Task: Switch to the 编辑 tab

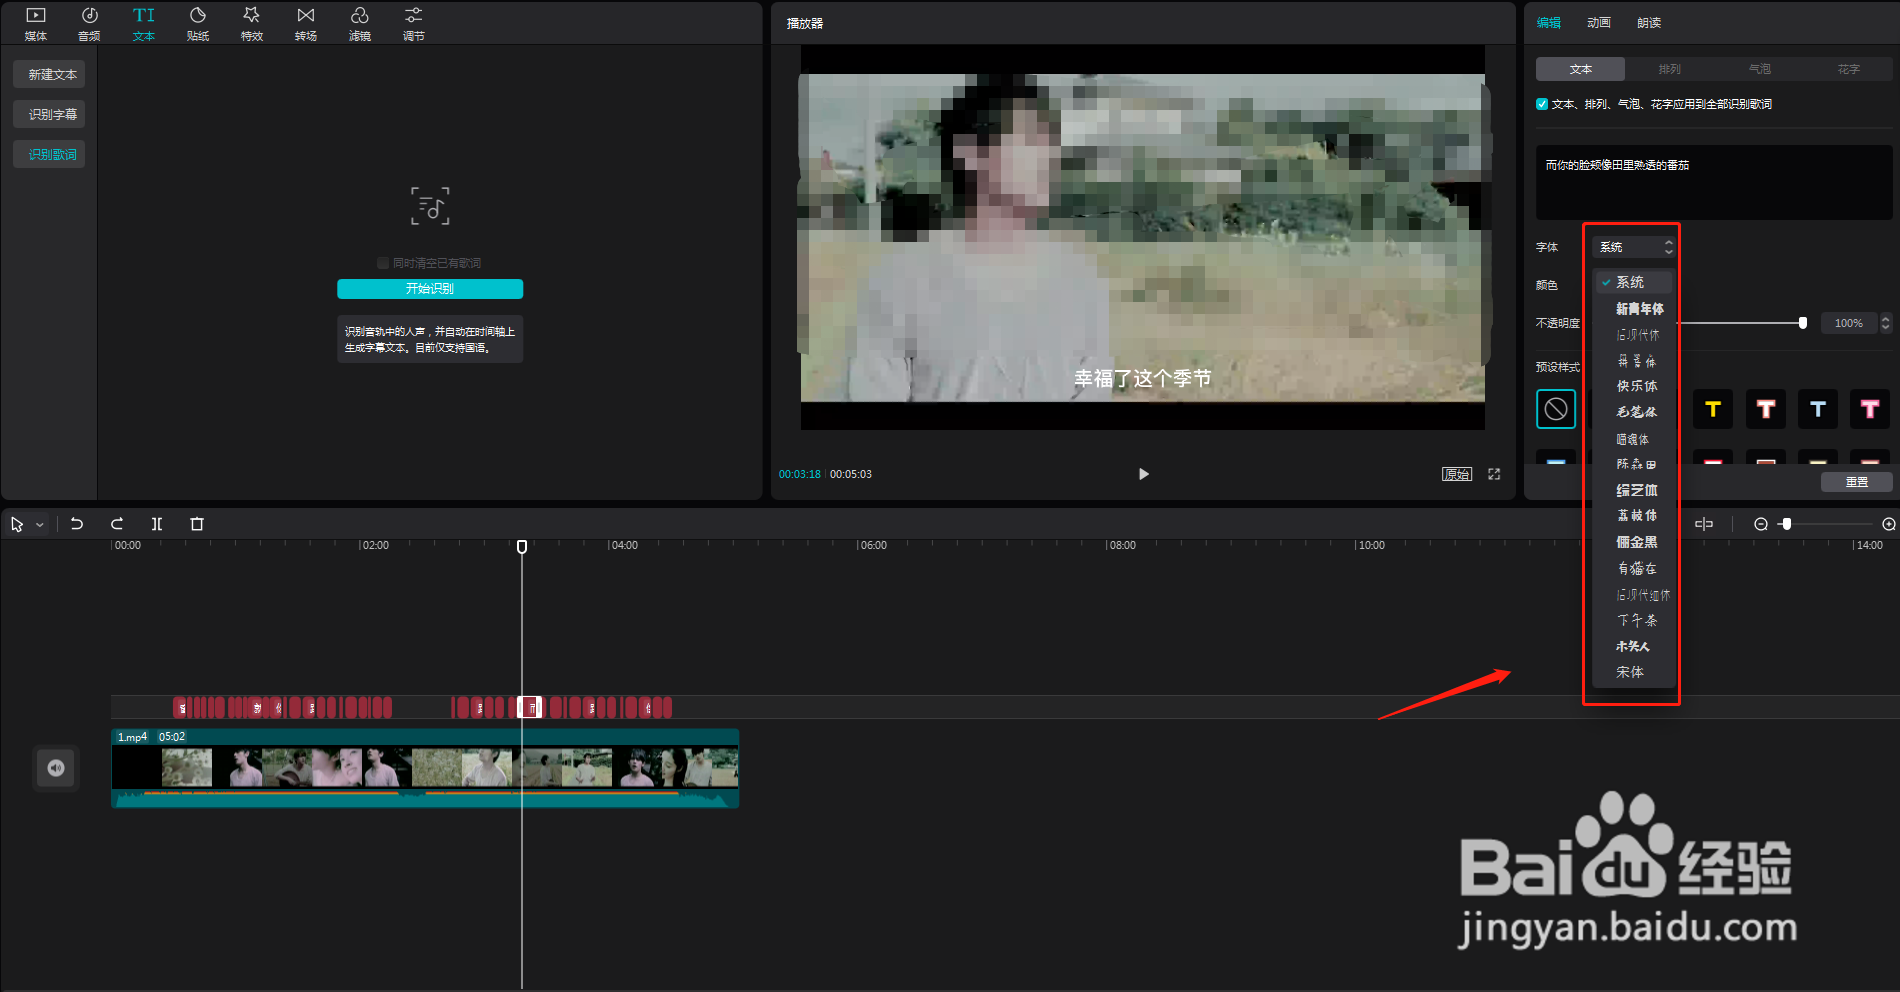Action: (x=1549, y=23)
